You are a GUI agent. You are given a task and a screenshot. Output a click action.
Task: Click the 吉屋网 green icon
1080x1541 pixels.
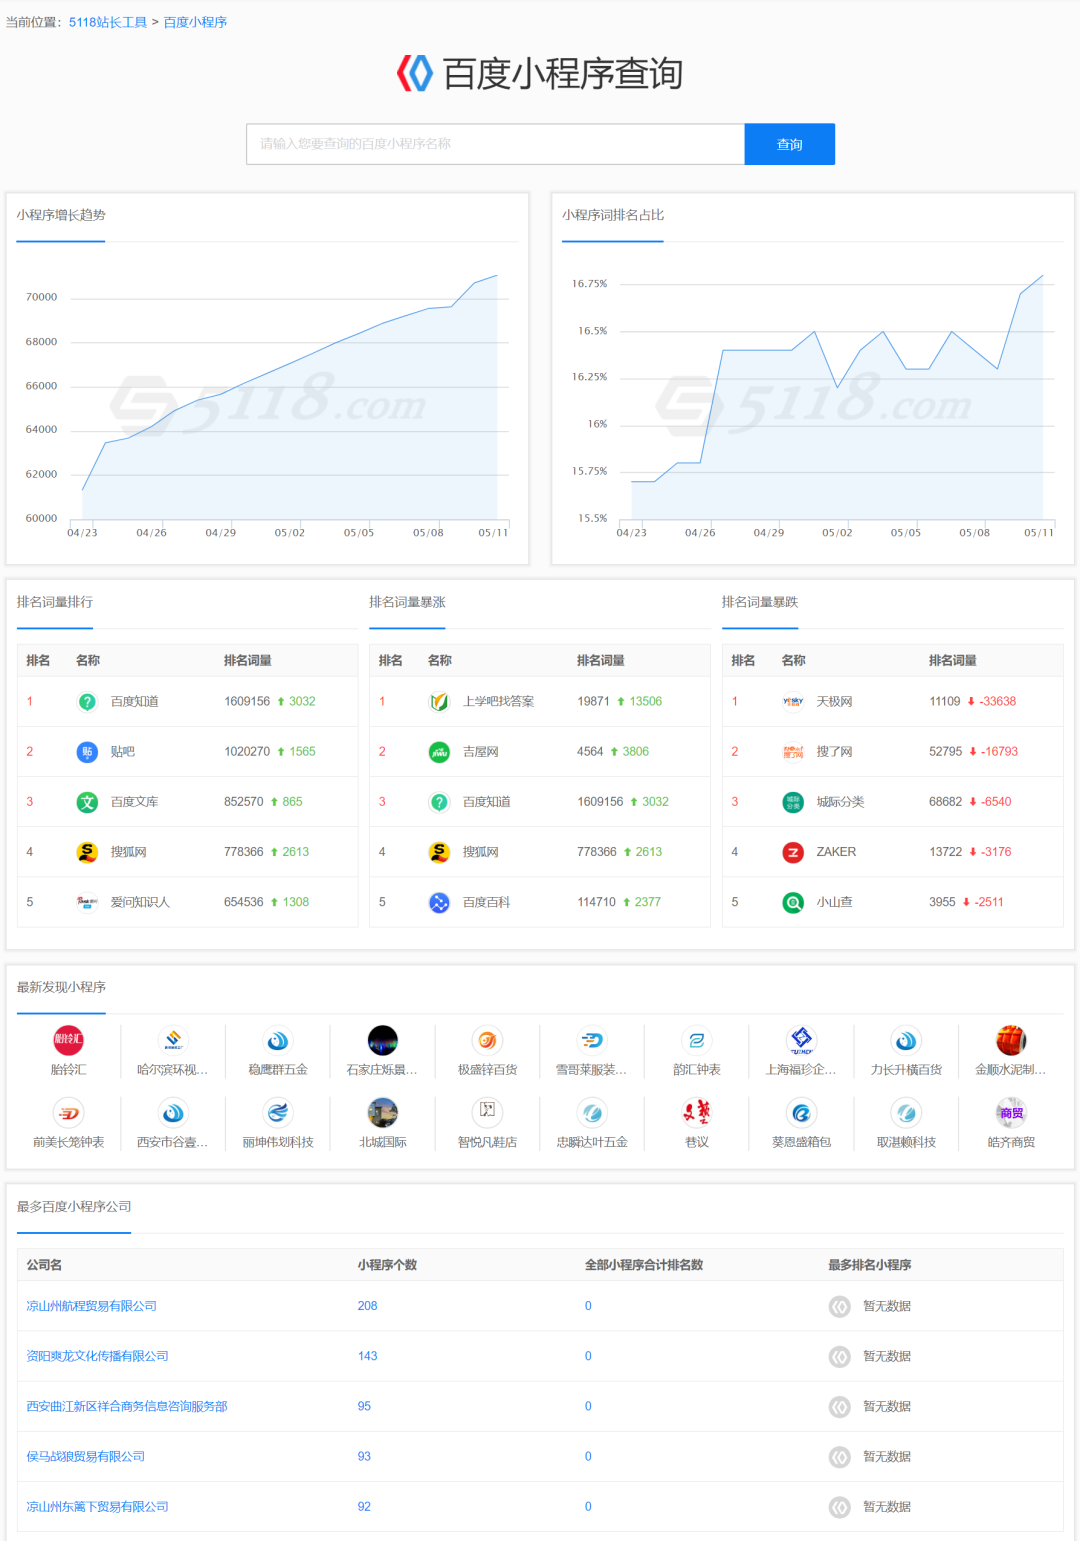(439, 752)
